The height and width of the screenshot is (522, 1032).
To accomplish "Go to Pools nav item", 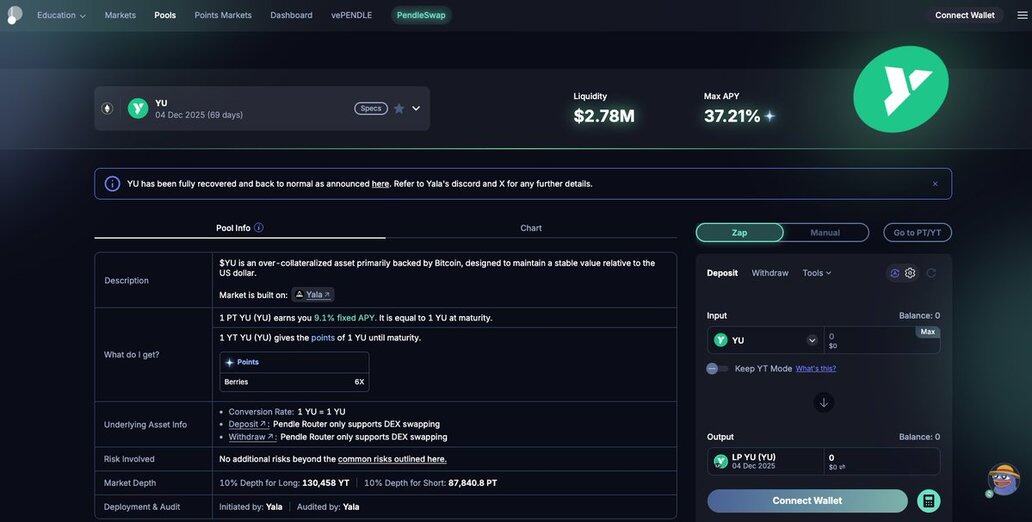I will tap(165, 15).
